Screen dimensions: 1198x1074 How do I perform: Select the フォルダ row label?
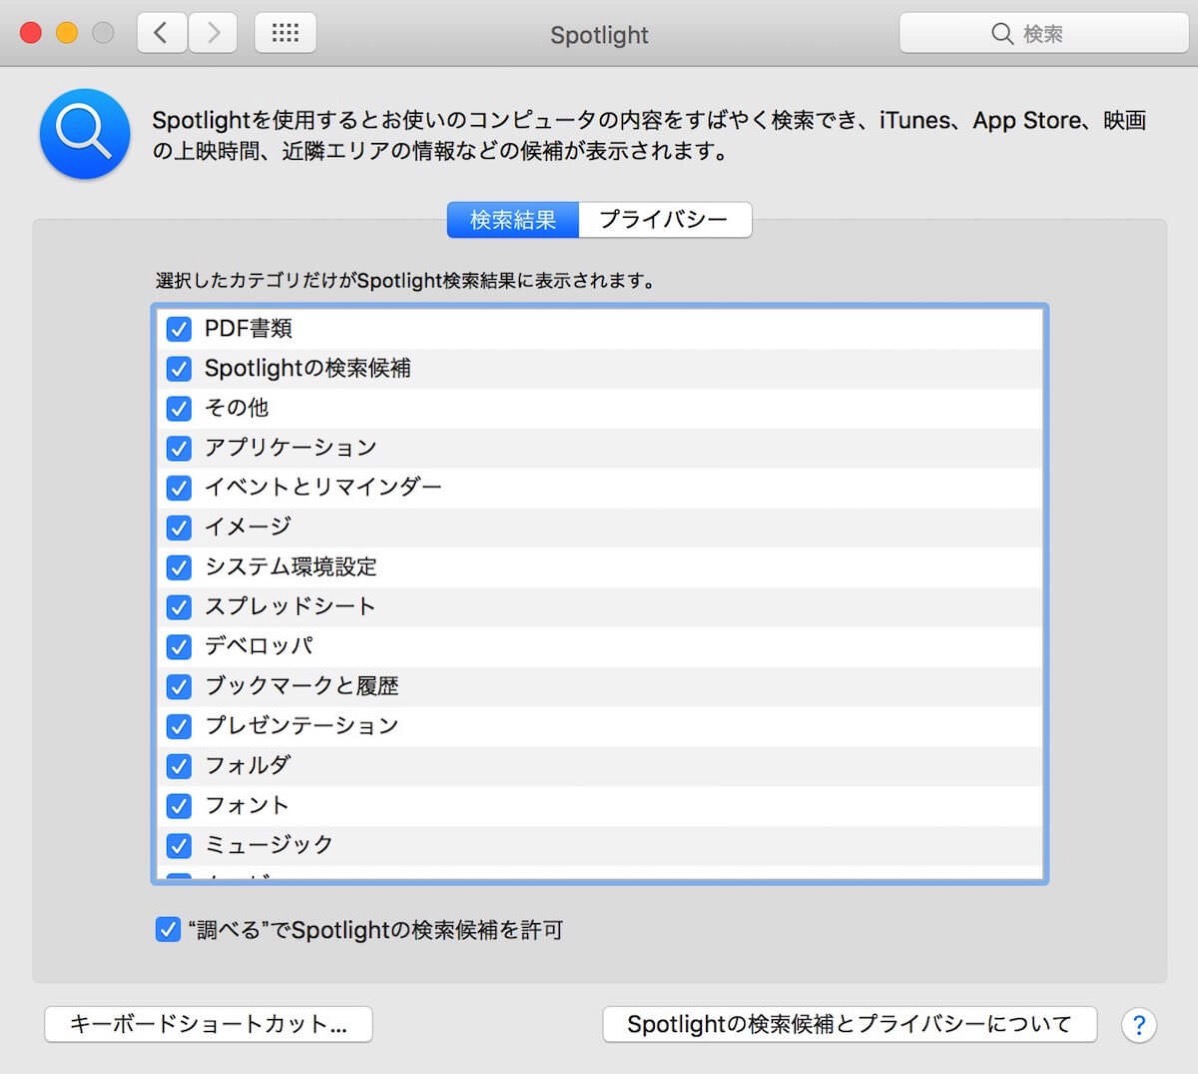248,765
